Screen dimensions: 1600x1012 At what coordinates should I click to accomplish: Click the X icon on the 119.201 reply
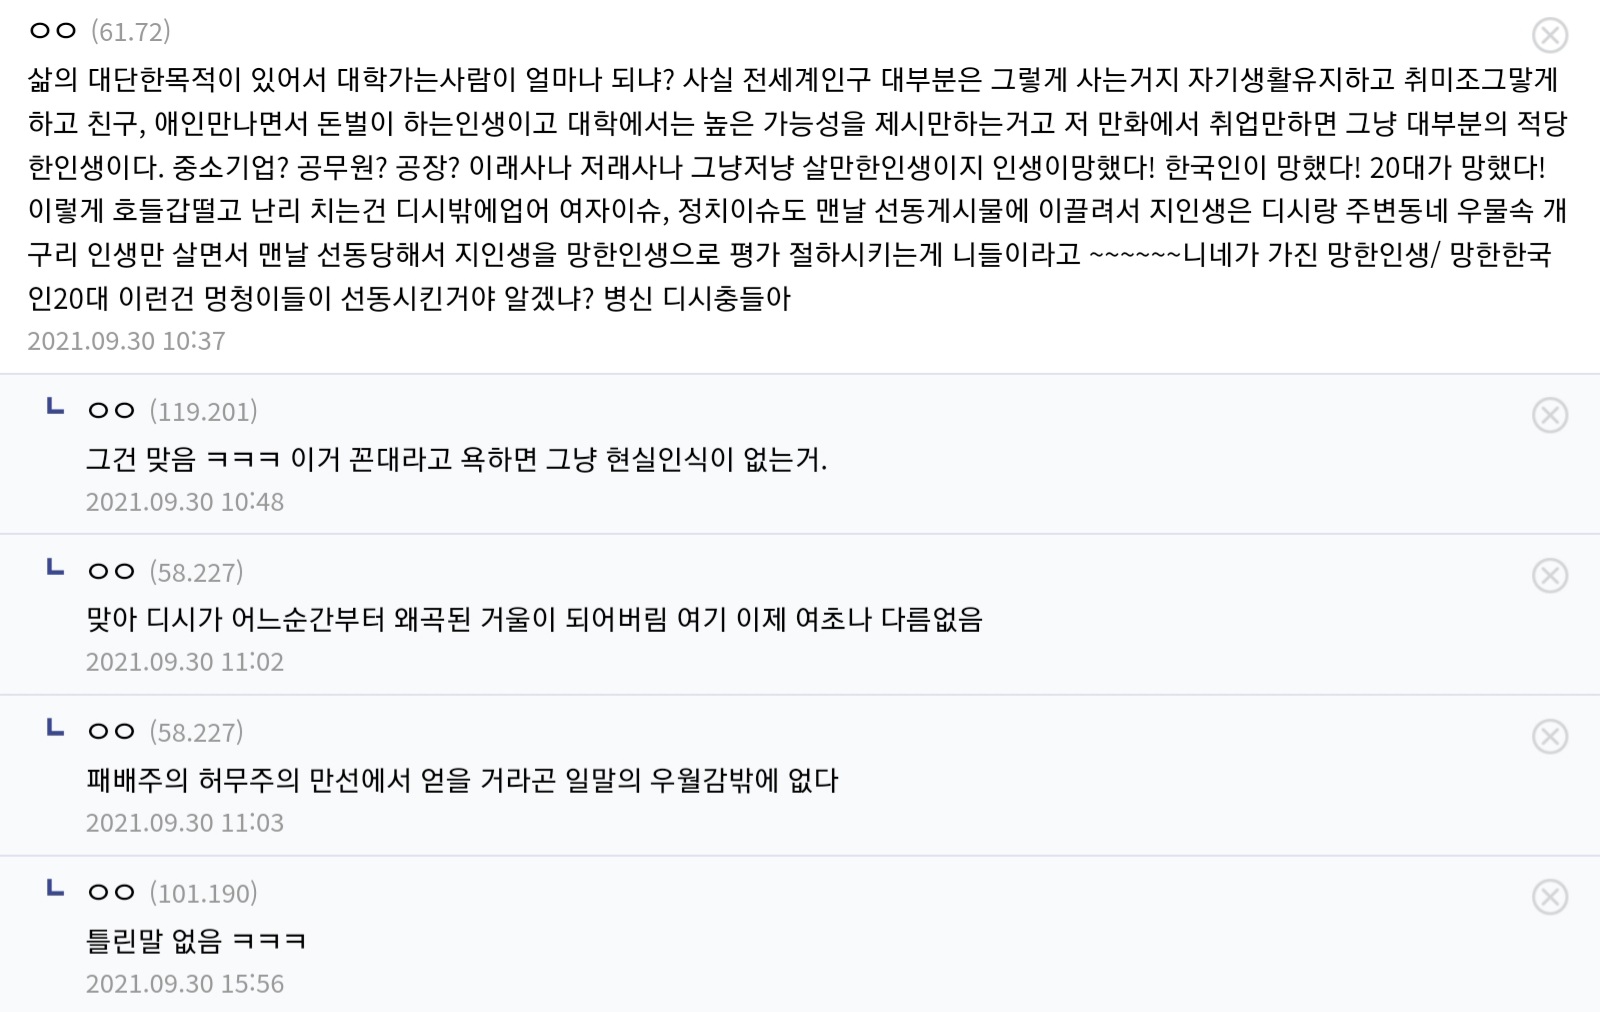point(1549,415)
